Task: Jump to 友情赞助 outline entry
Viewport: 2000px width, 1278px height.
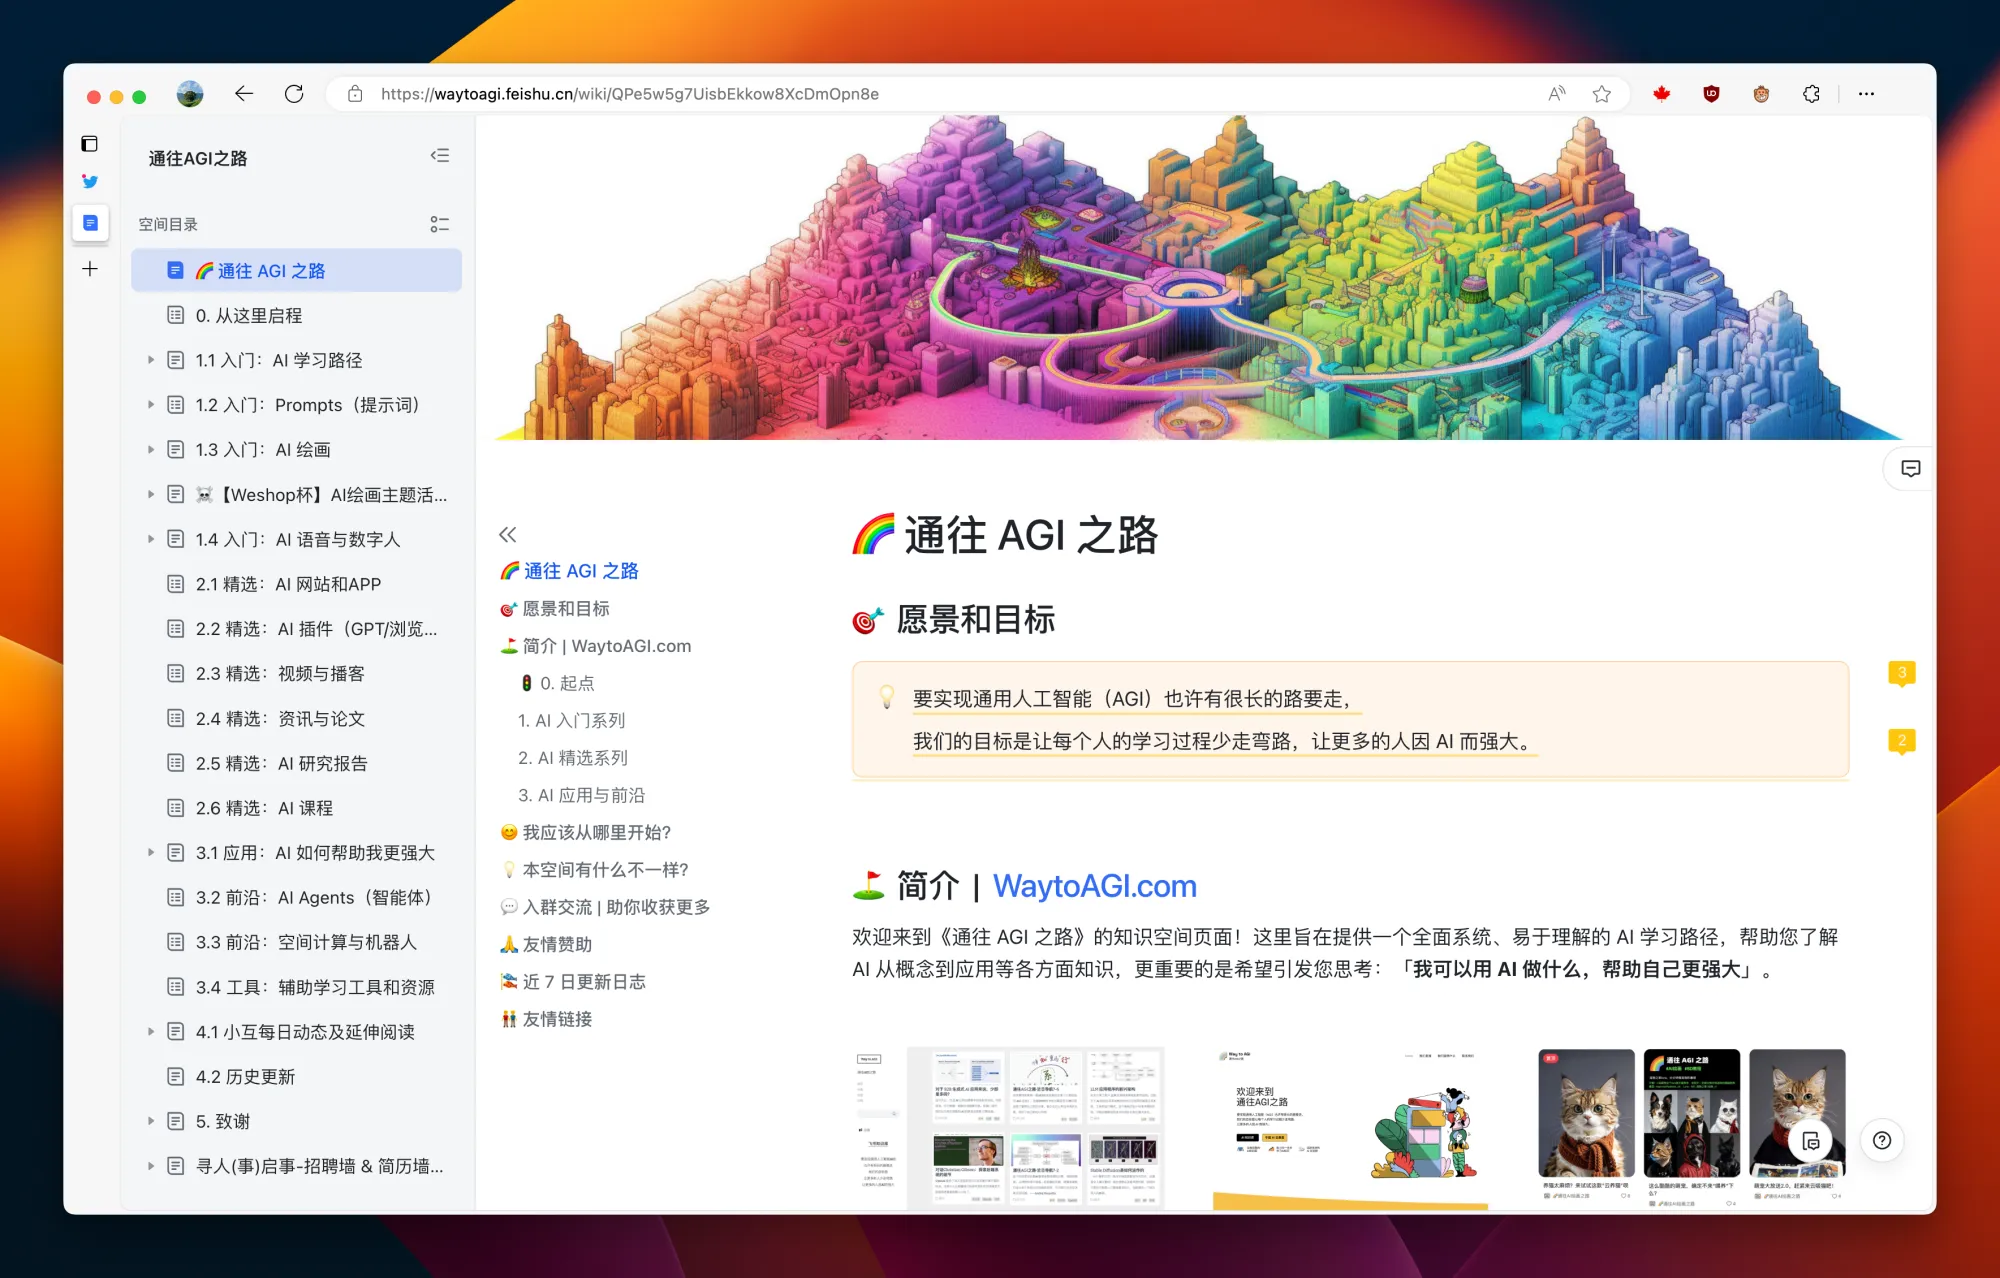Action: pos(557,944)
